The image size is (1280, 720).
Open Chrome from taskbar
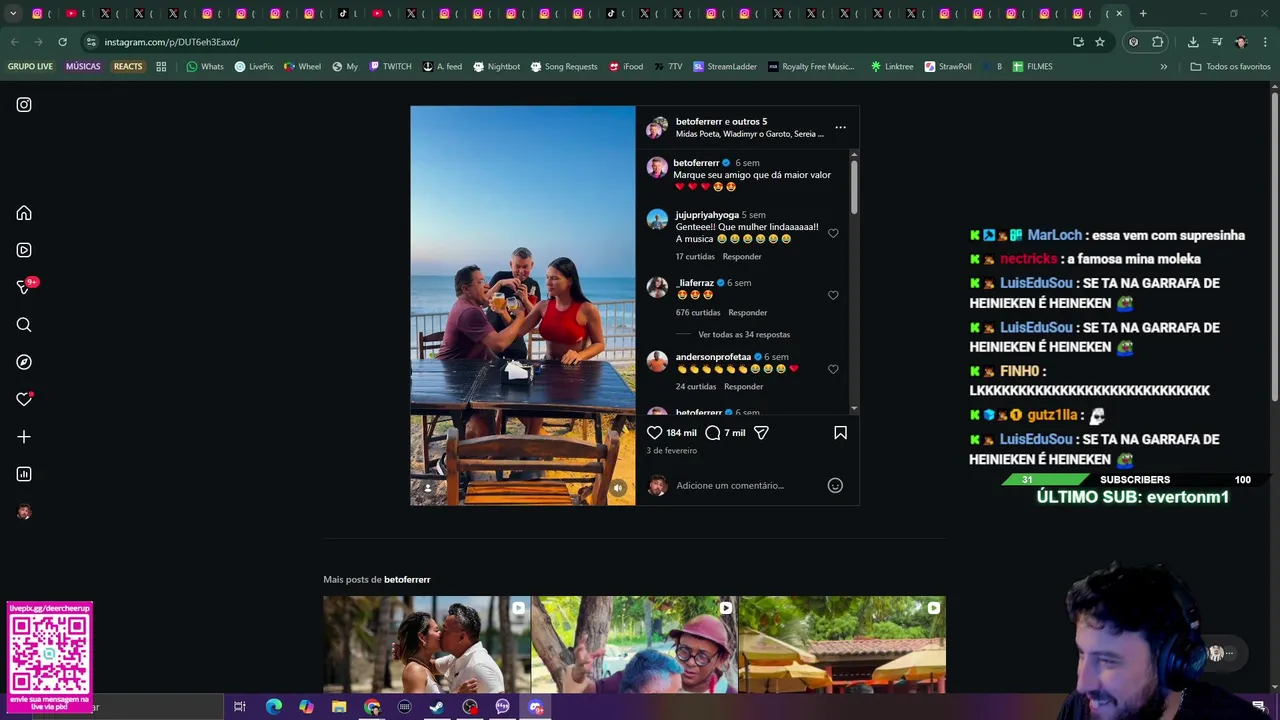point(372,707)
